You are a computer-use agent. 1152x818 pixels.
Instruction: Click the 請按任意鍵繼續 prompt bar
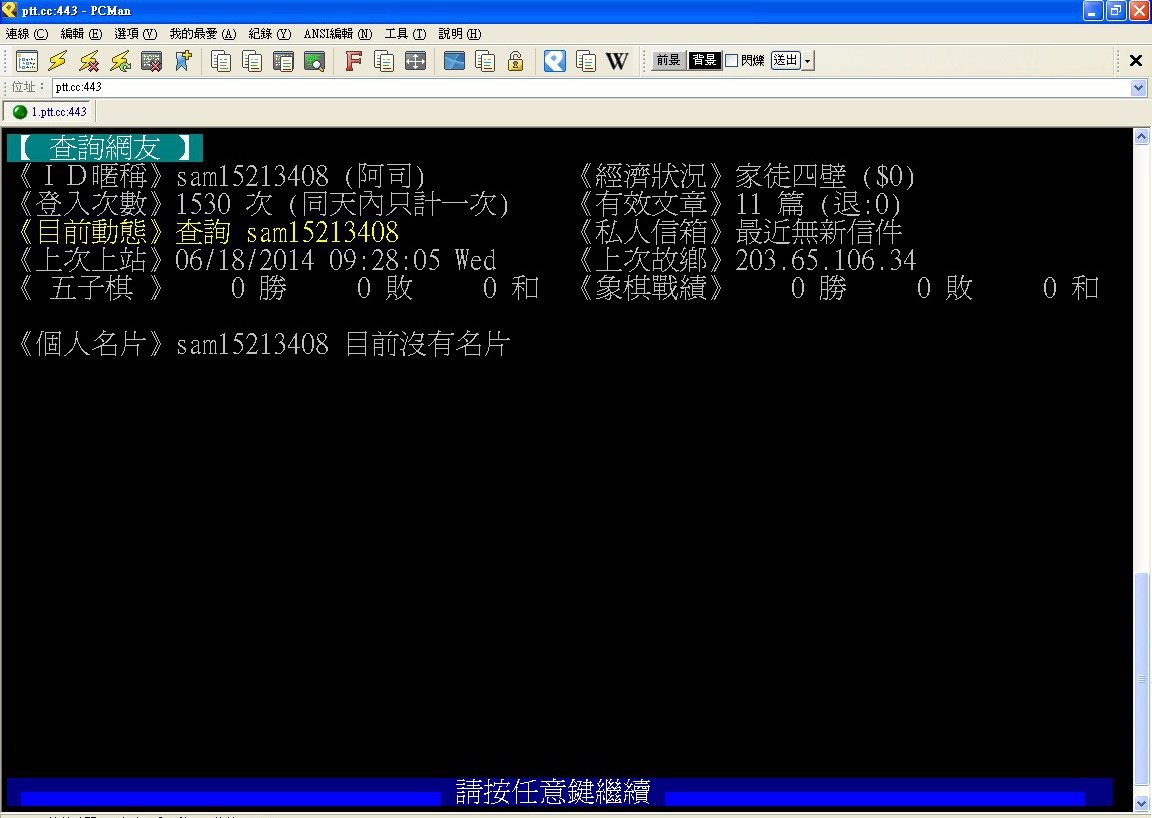click(560, 792)
